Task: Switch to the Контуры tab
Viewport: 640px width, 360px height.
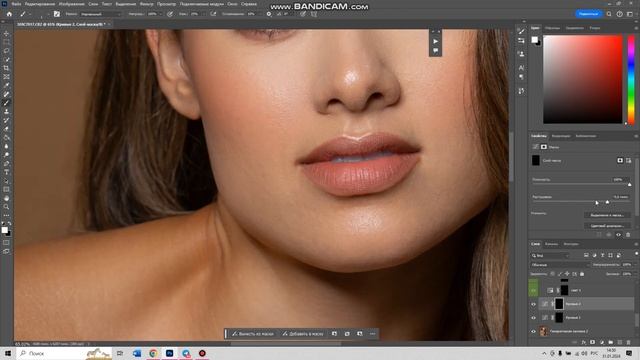Action: (x=571, y=244)
